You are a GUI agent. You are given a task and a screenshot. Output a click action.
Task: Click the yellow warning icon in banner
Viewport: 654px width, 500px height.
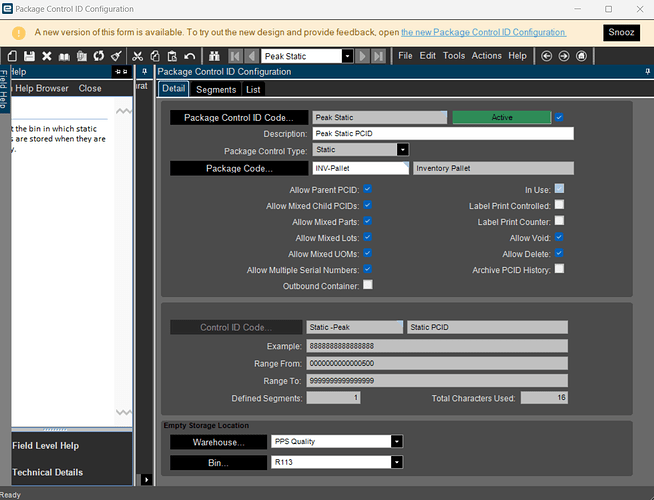19,33
